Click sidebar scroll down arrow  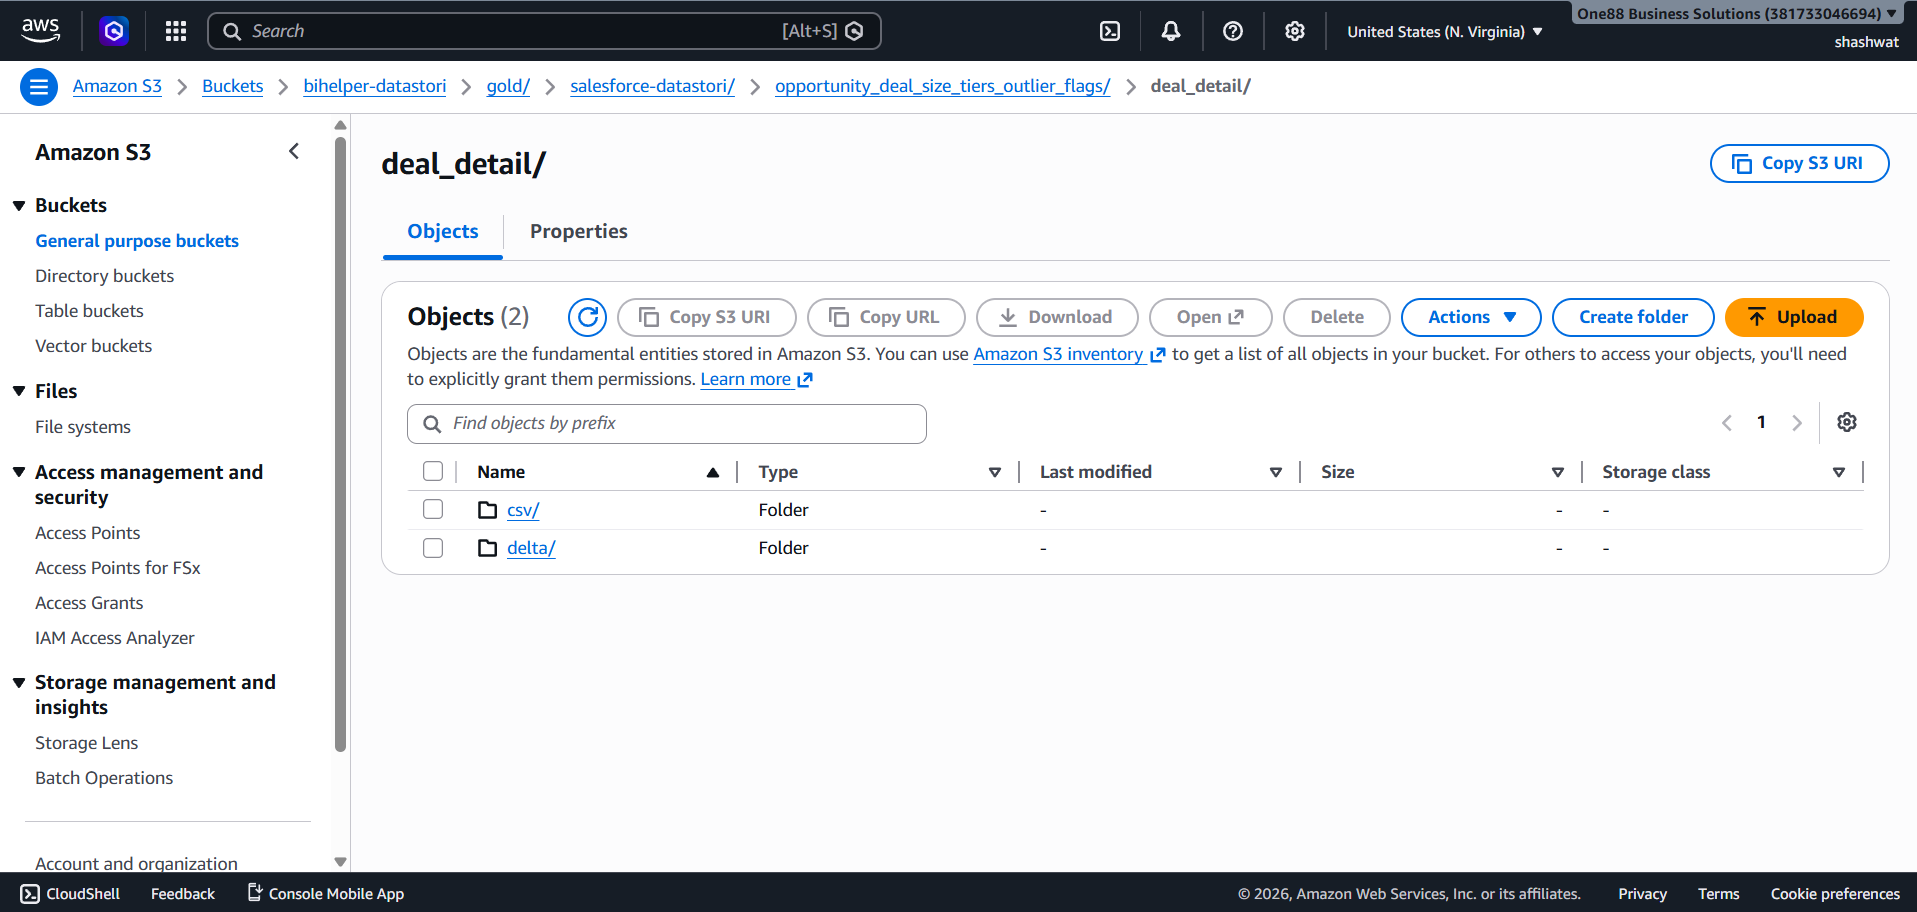(340, 862)
